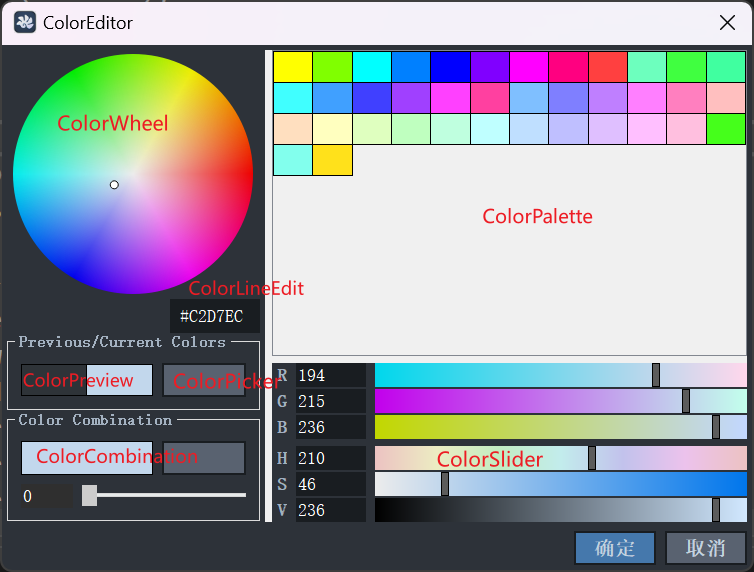Click the B channel slider handle

[x=716, y=427]
